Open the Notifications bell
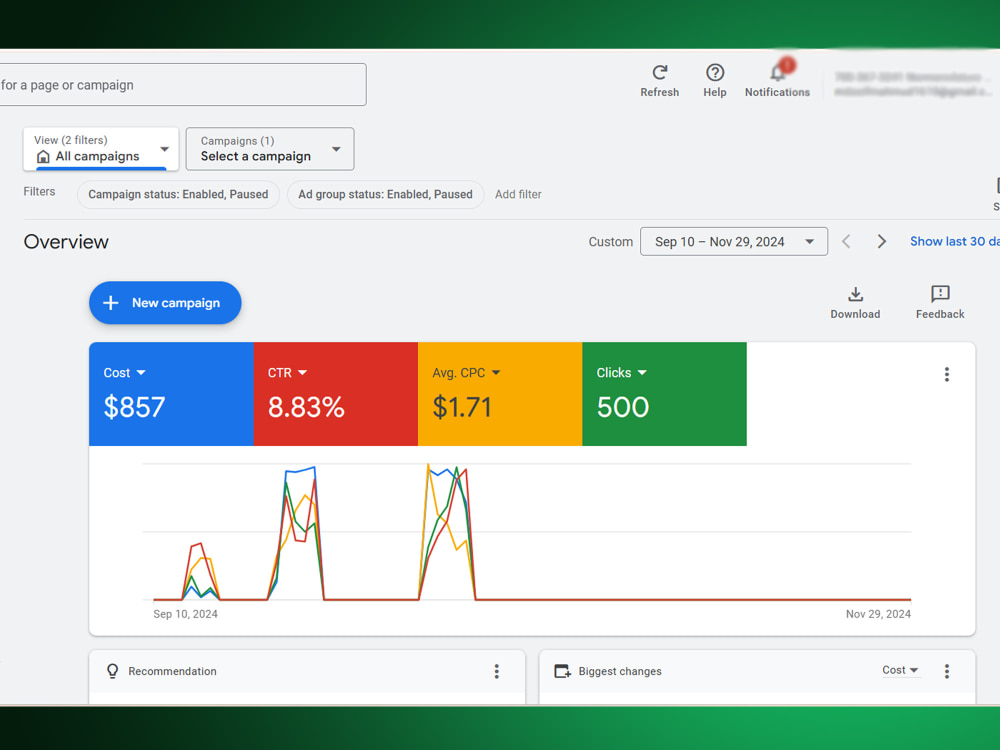The height and width of the screenshot is (750, 1000). [x=777, y=72]
